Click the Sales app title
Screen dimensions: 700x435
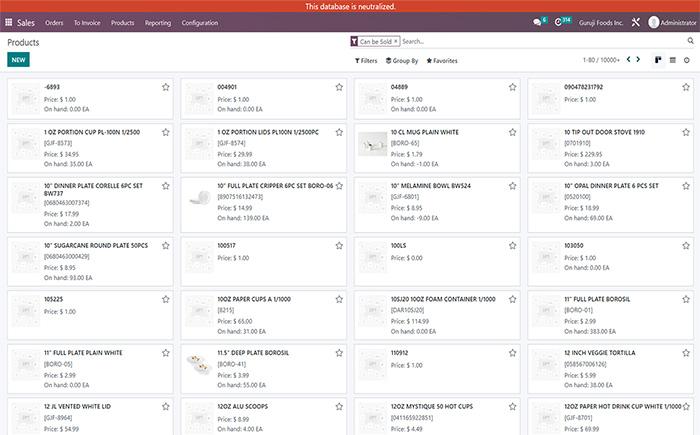25,23
